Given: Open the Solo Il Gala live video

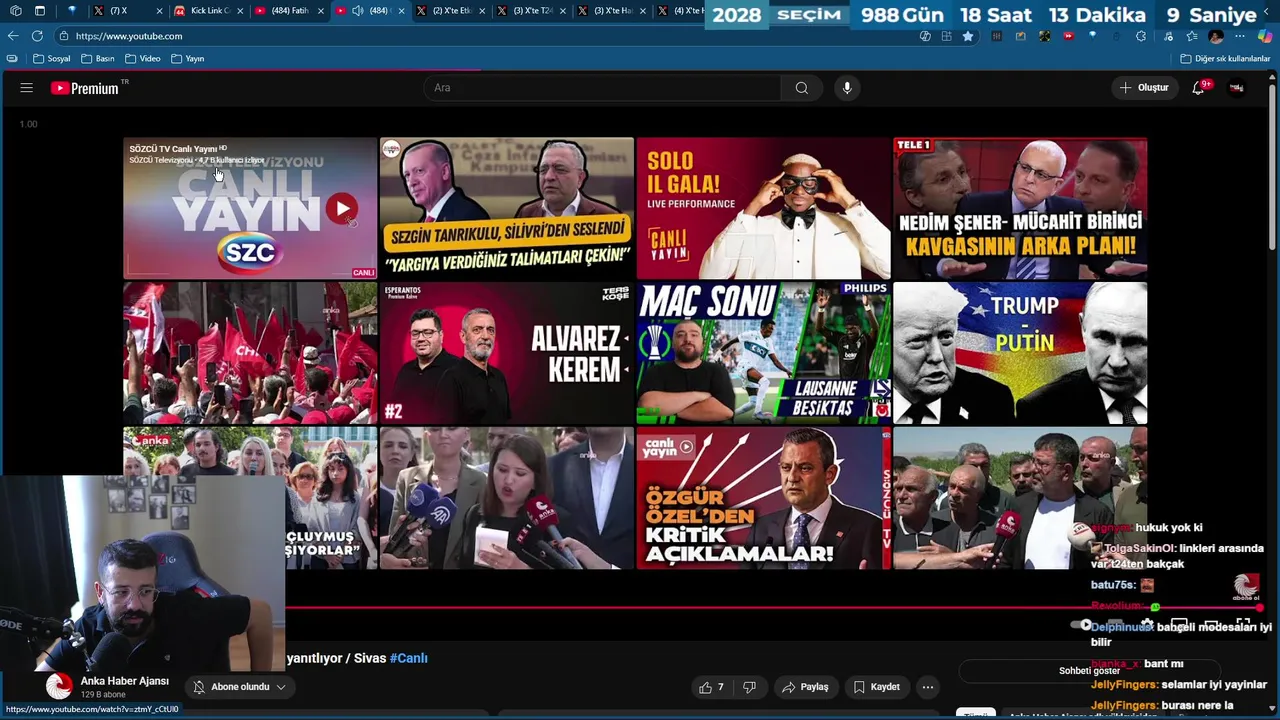Looking at the screenshot, I should (x=763, y=208).
